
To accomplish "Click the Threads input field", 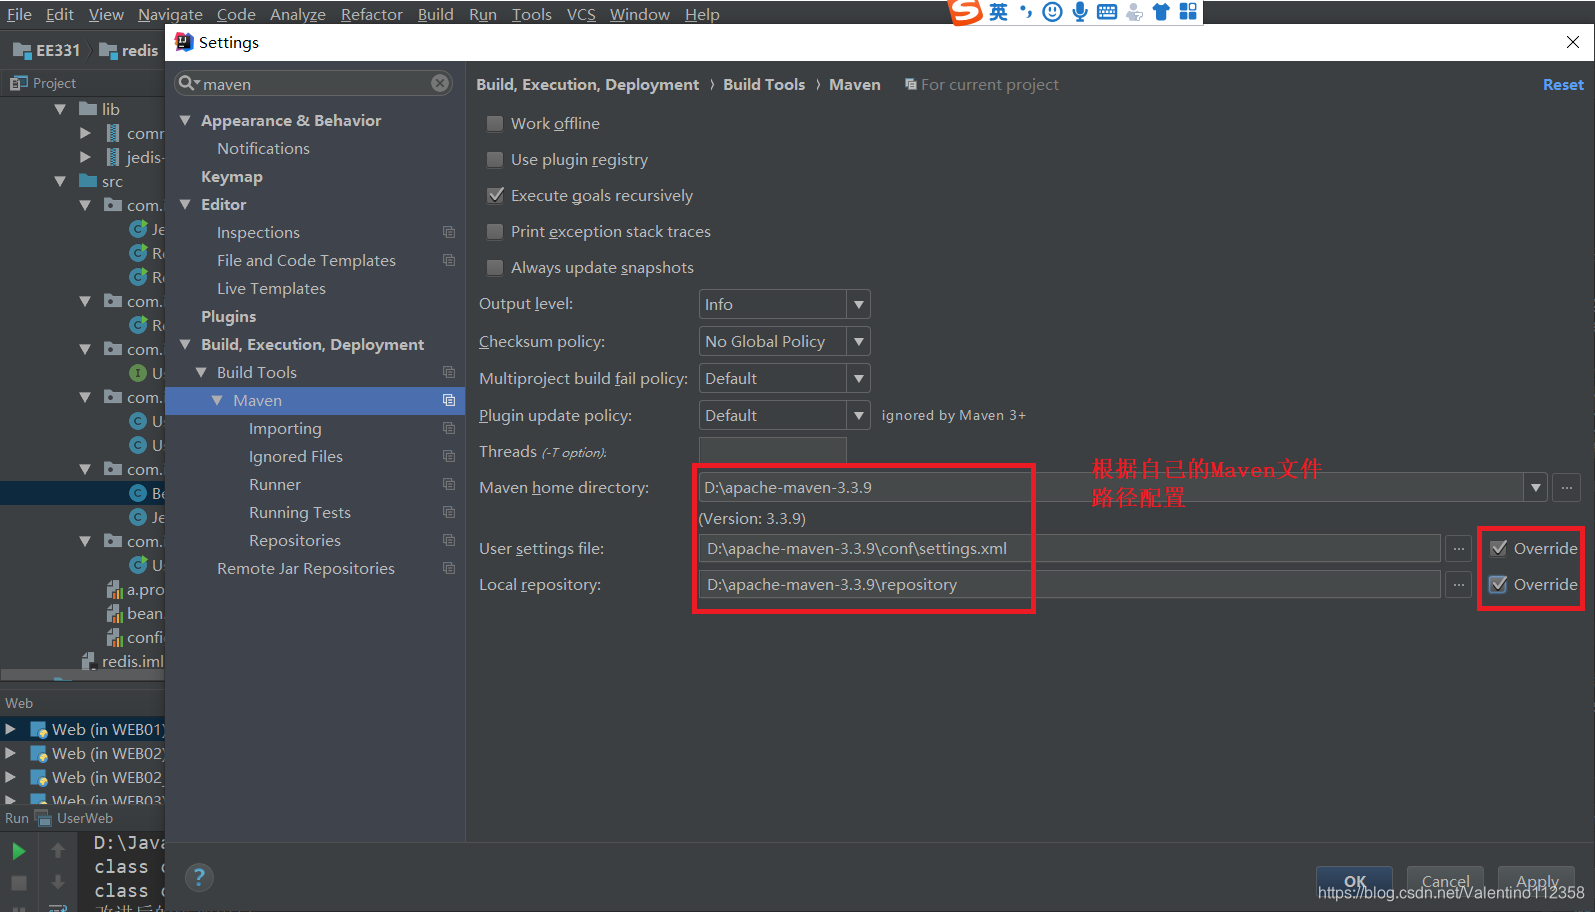I will click(772, 450).
